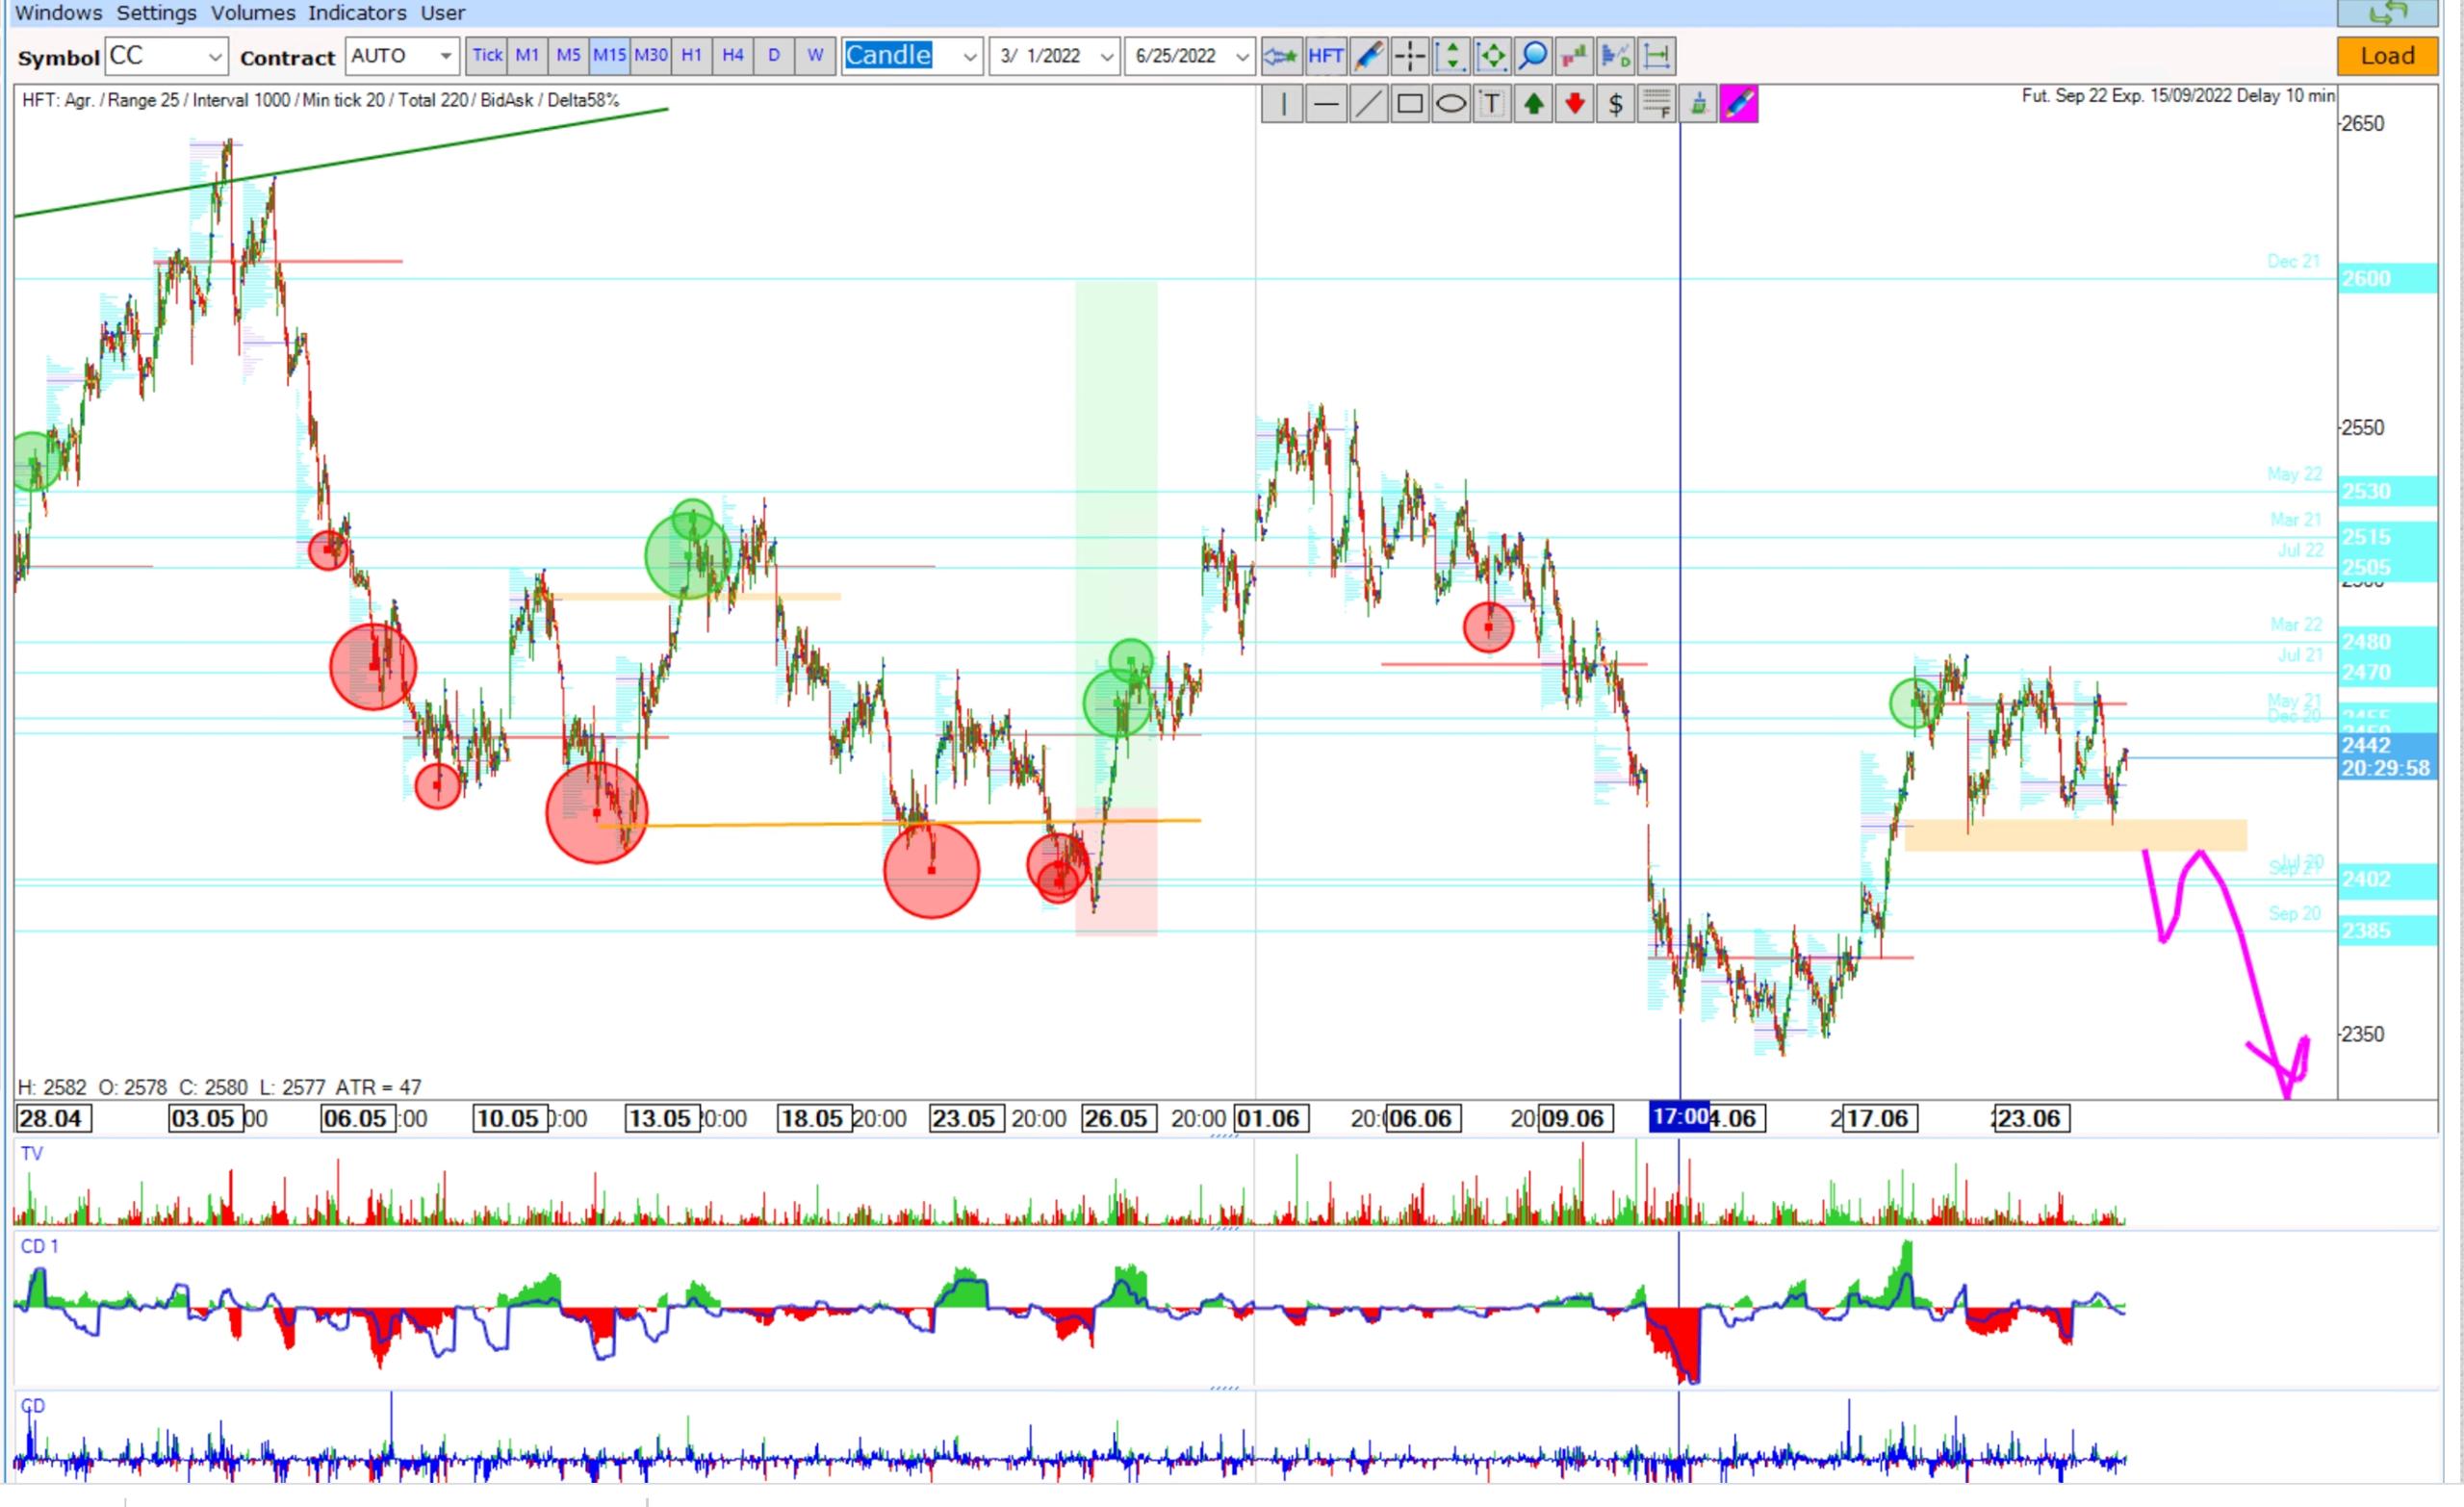Expand the Contract AUTO dropdown
2464x1507 pixels.
pos(445,56)
